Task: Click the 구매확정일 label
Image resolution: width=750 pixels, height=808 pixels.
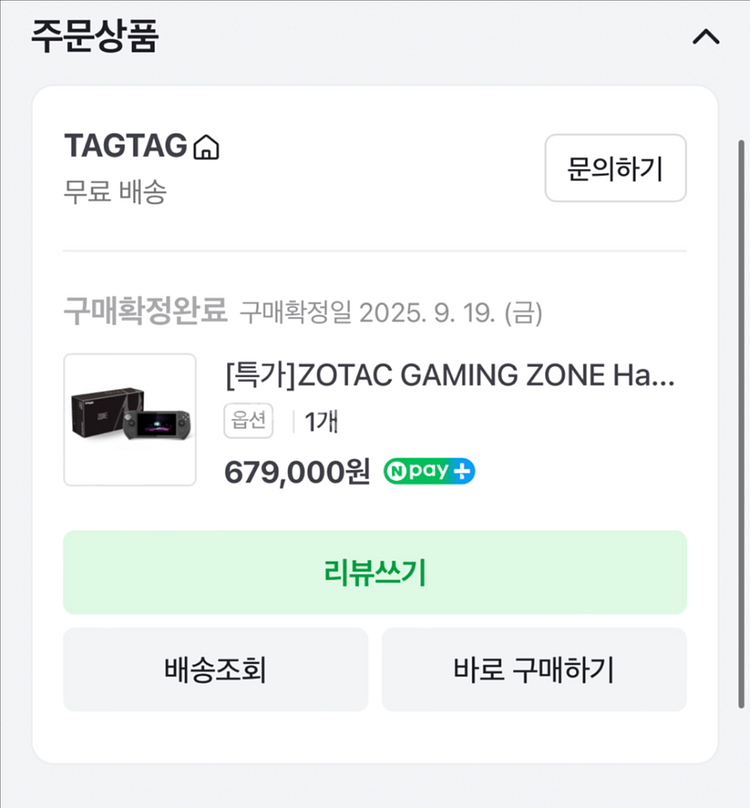Action: [x=297, y=313]
